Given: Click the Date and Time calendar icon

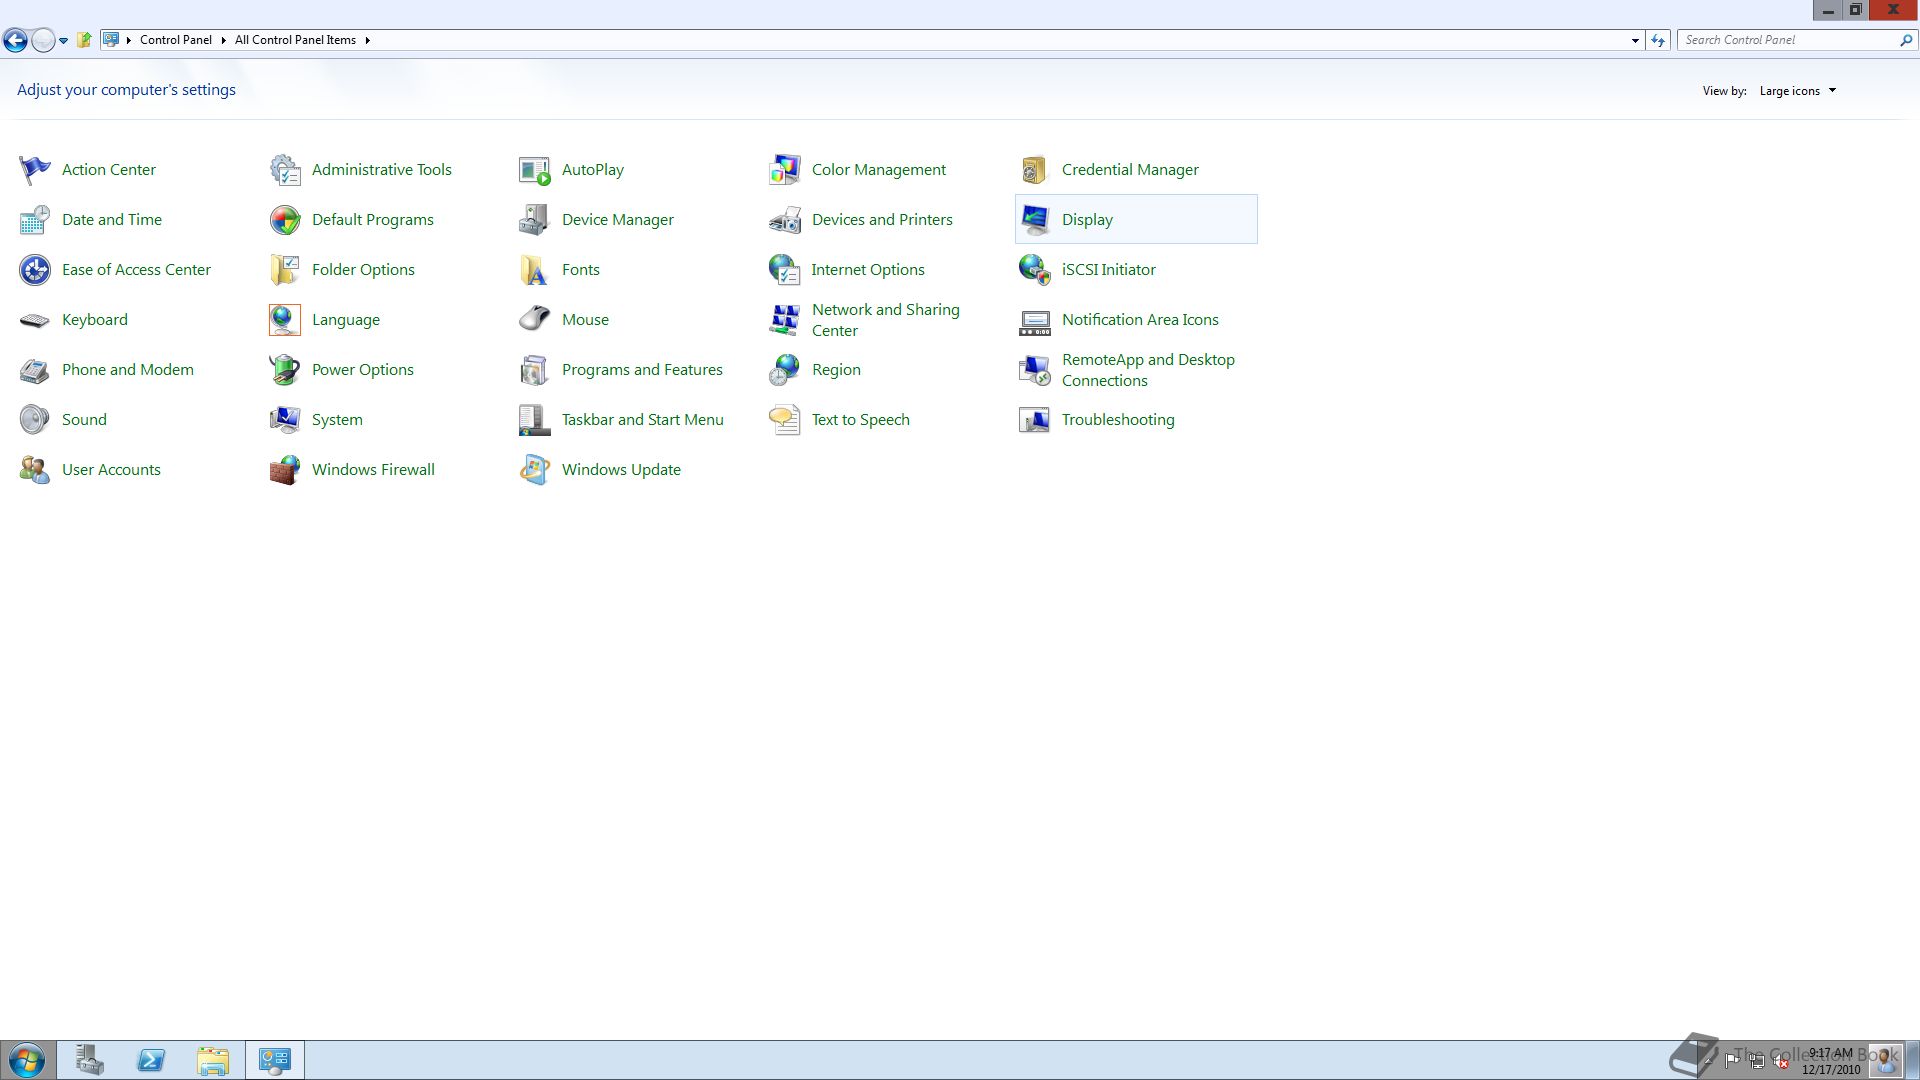Looking at the screenshot, I should click(35, 220).
